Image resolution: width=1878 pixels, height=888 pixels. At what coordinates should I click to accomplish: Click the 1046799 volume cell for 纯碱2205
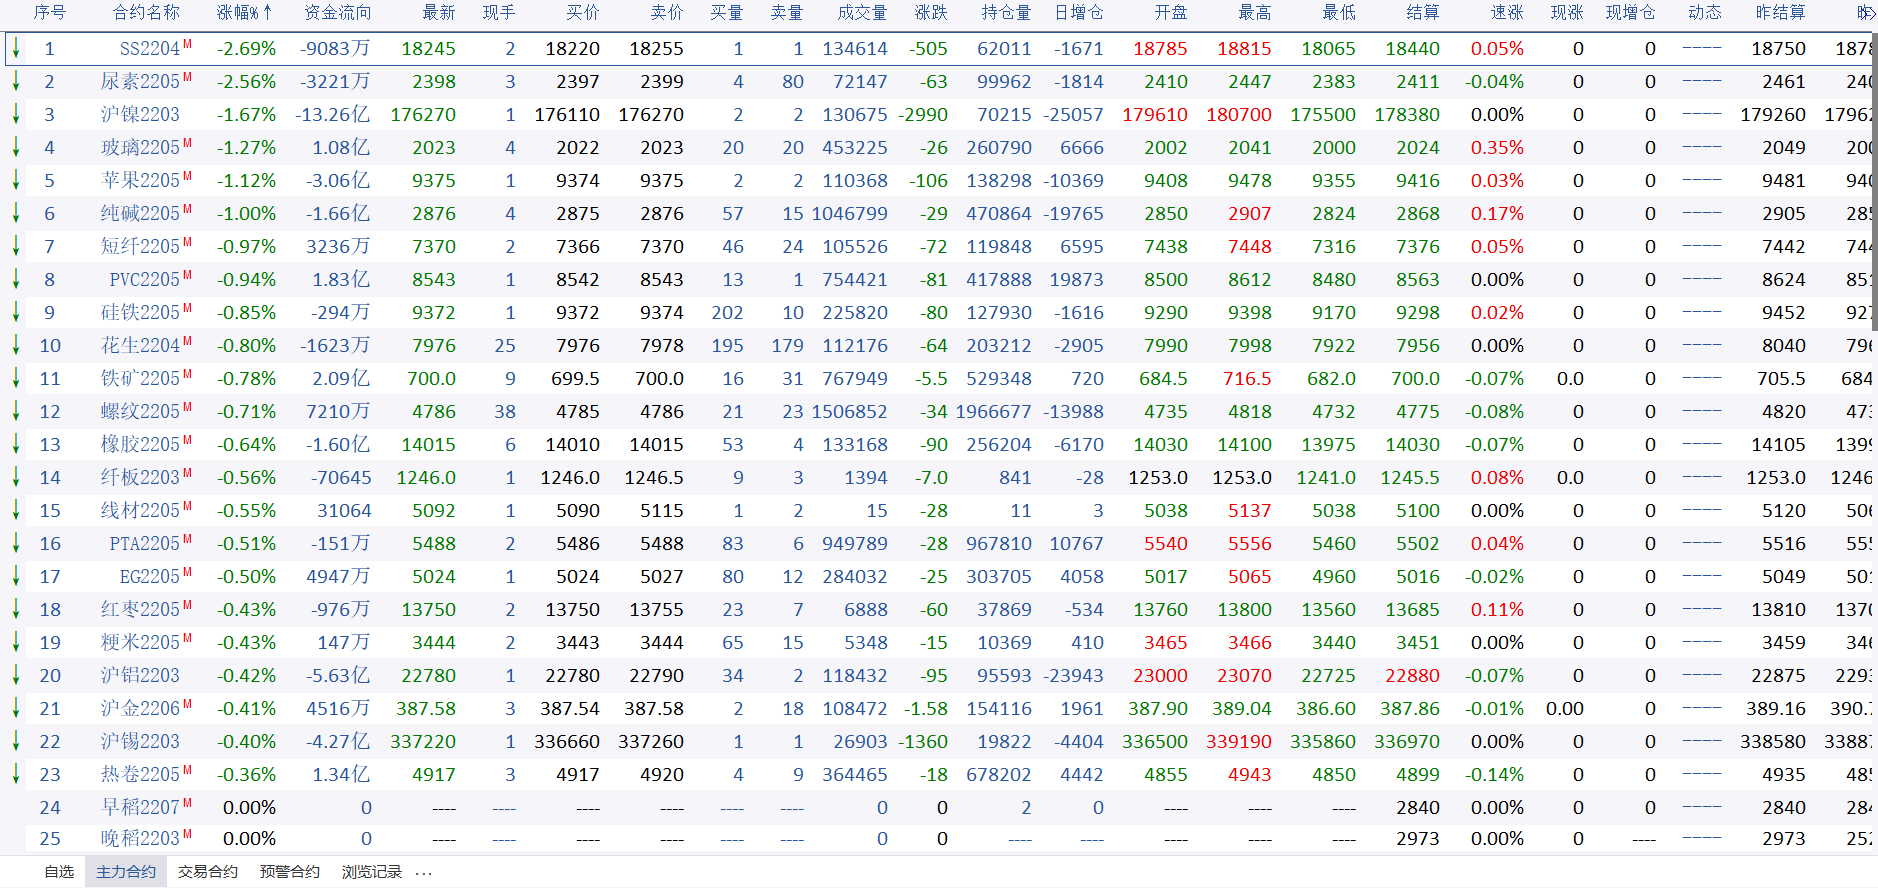click(849, 213)
